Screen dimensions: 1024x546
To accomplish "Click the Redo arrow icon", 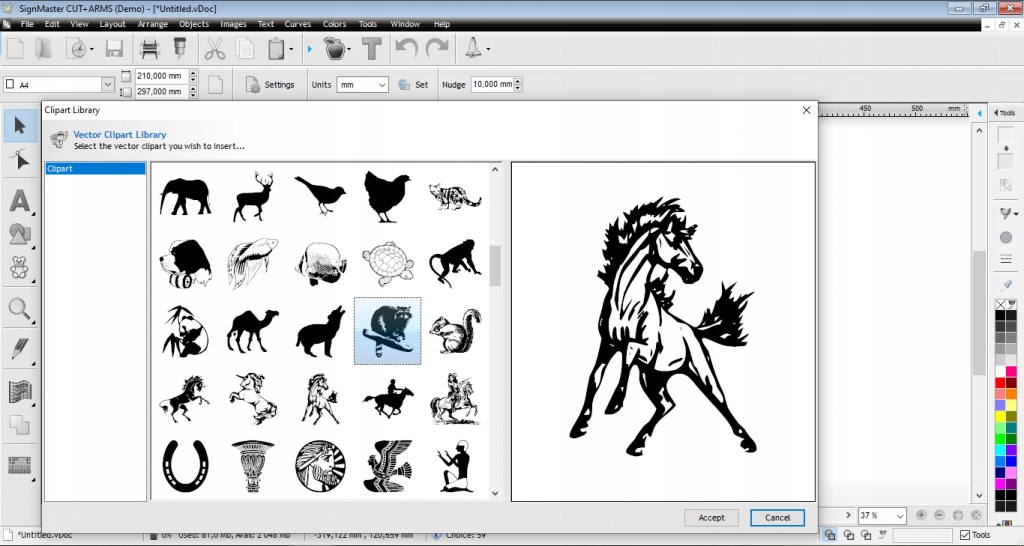I will 437,48.
